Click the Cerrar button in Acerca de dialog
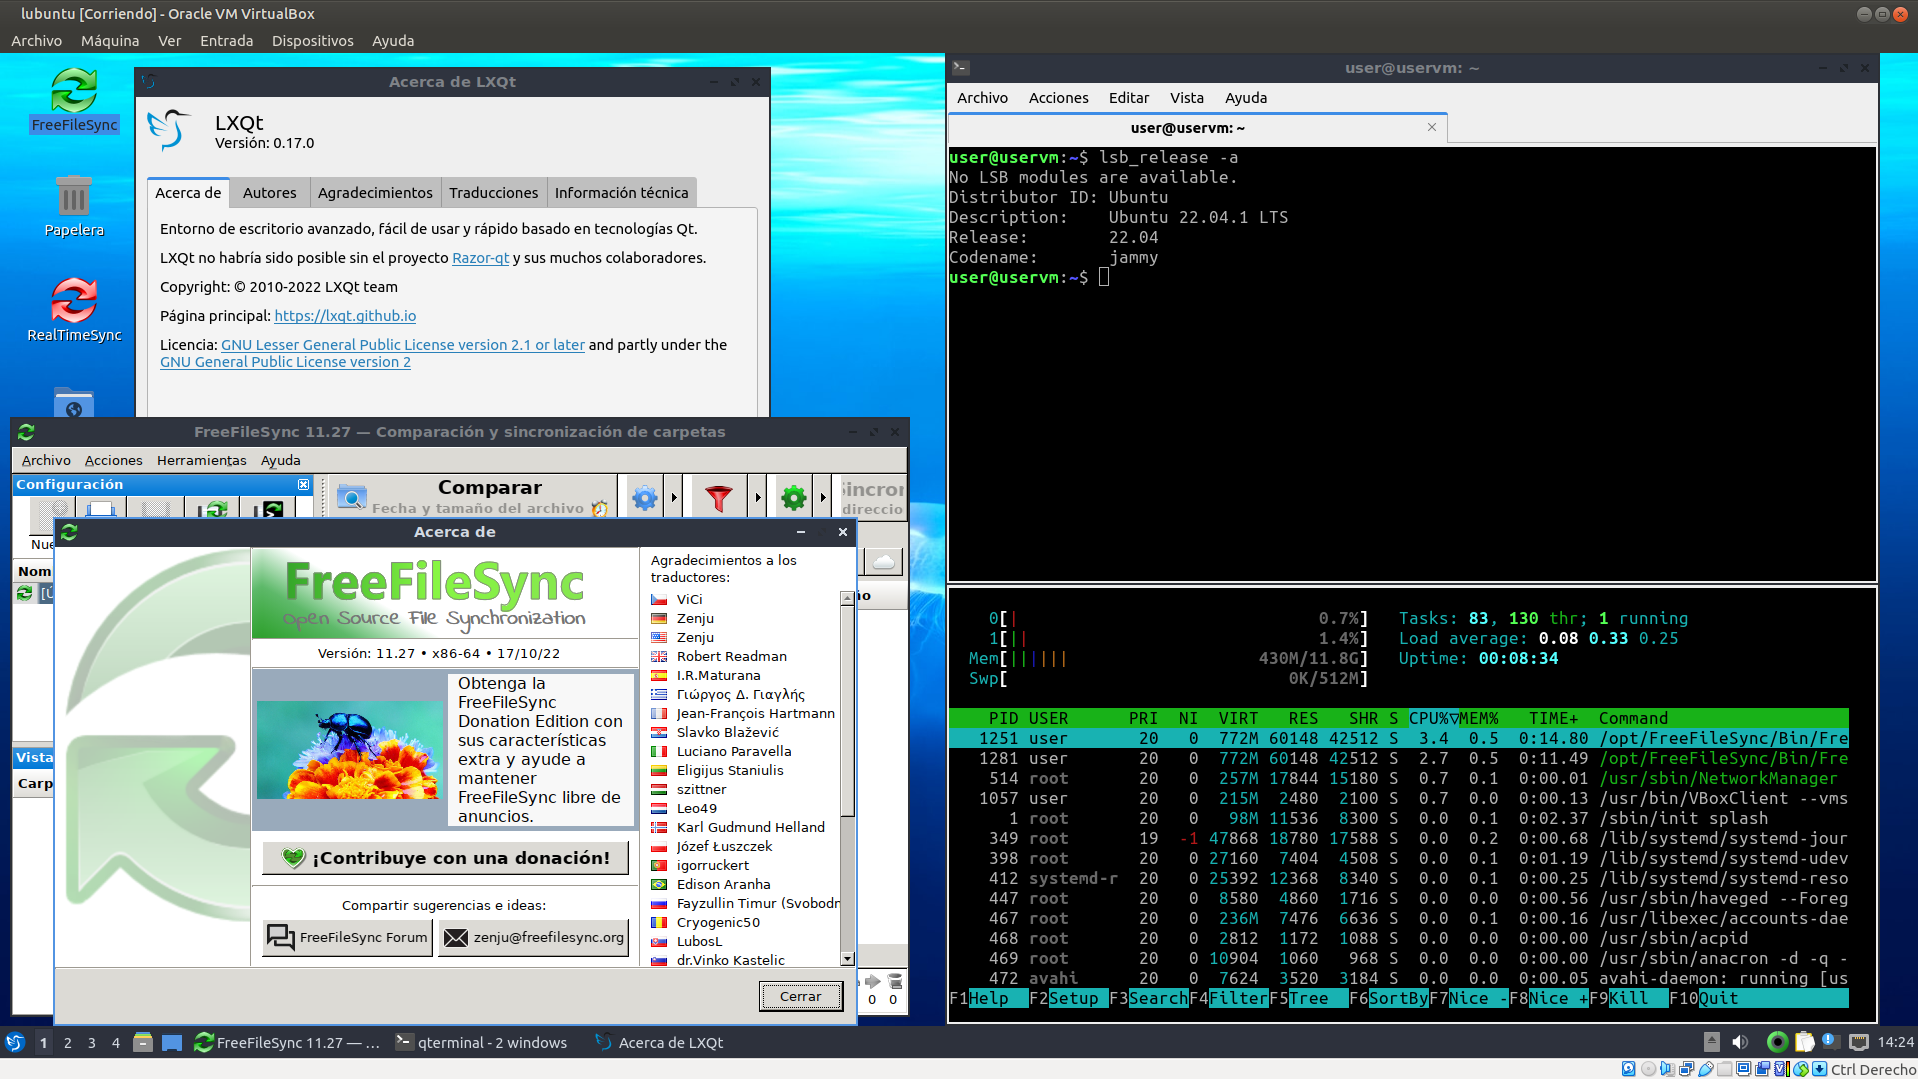This screenshot has height=1079, width=1918. tap(800, 996)
